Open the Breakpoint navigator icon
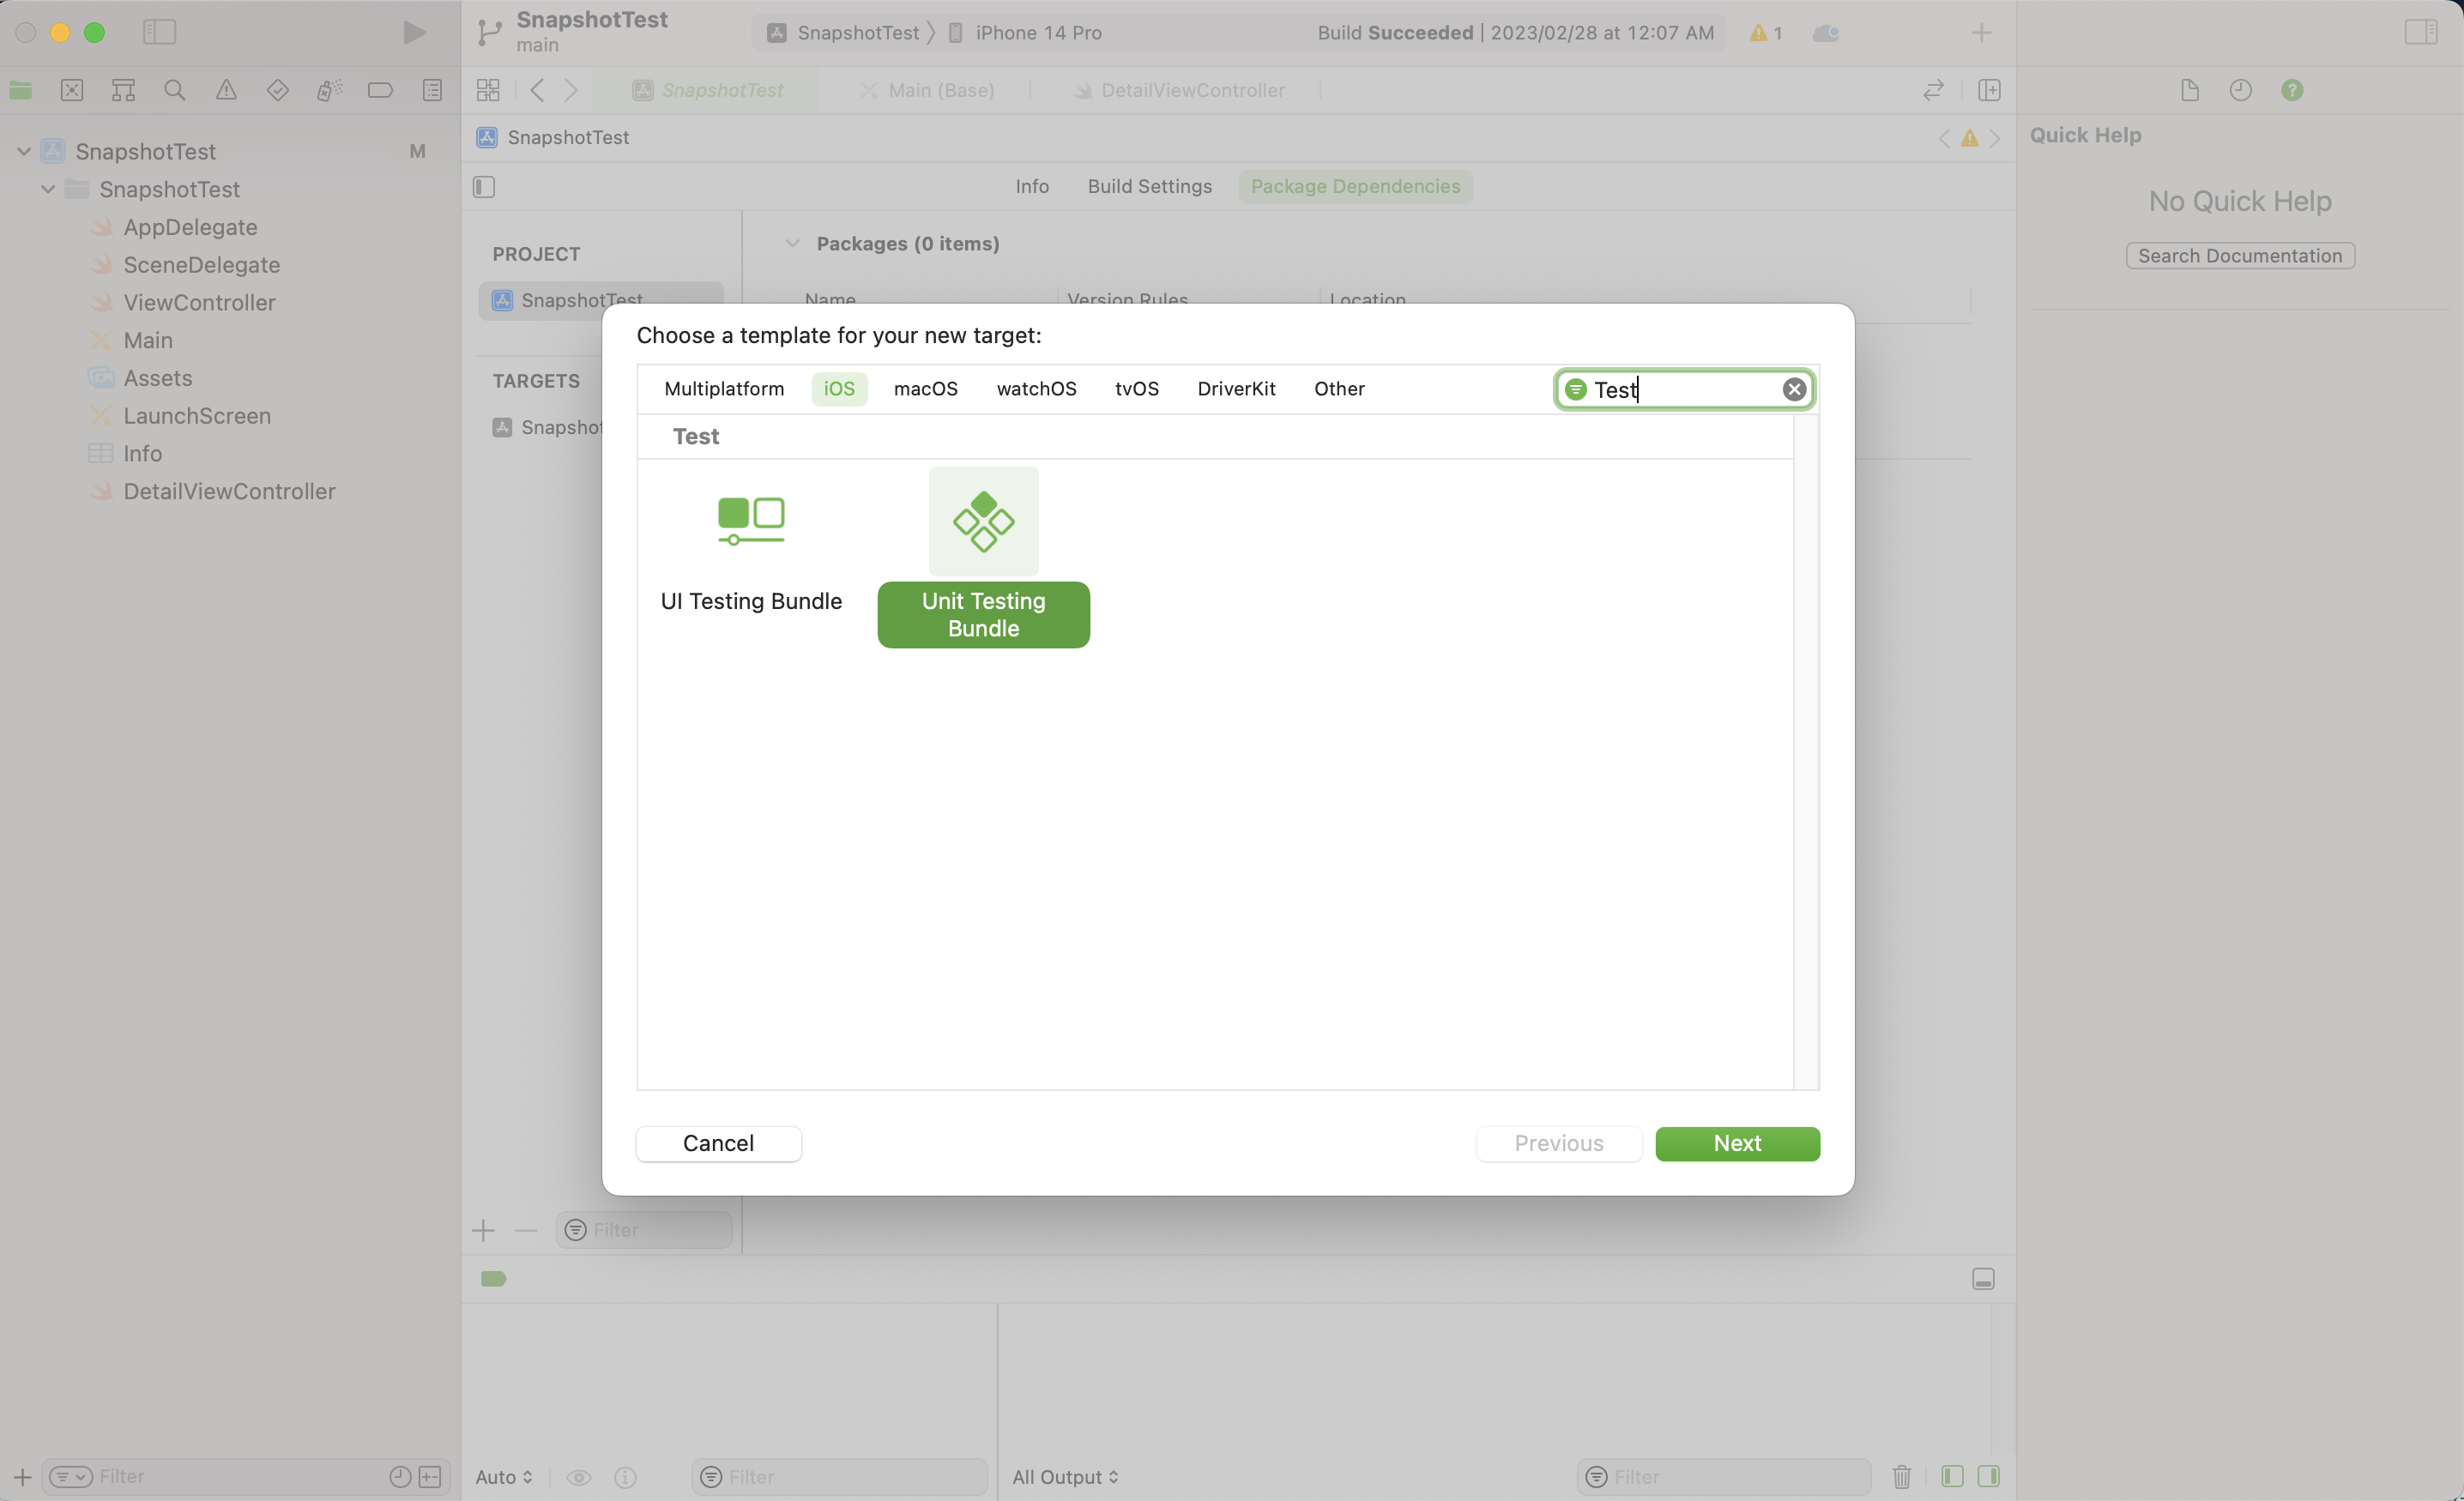Image resolution: width=2464 pixels, height=1501 pixels. [380, 90]
